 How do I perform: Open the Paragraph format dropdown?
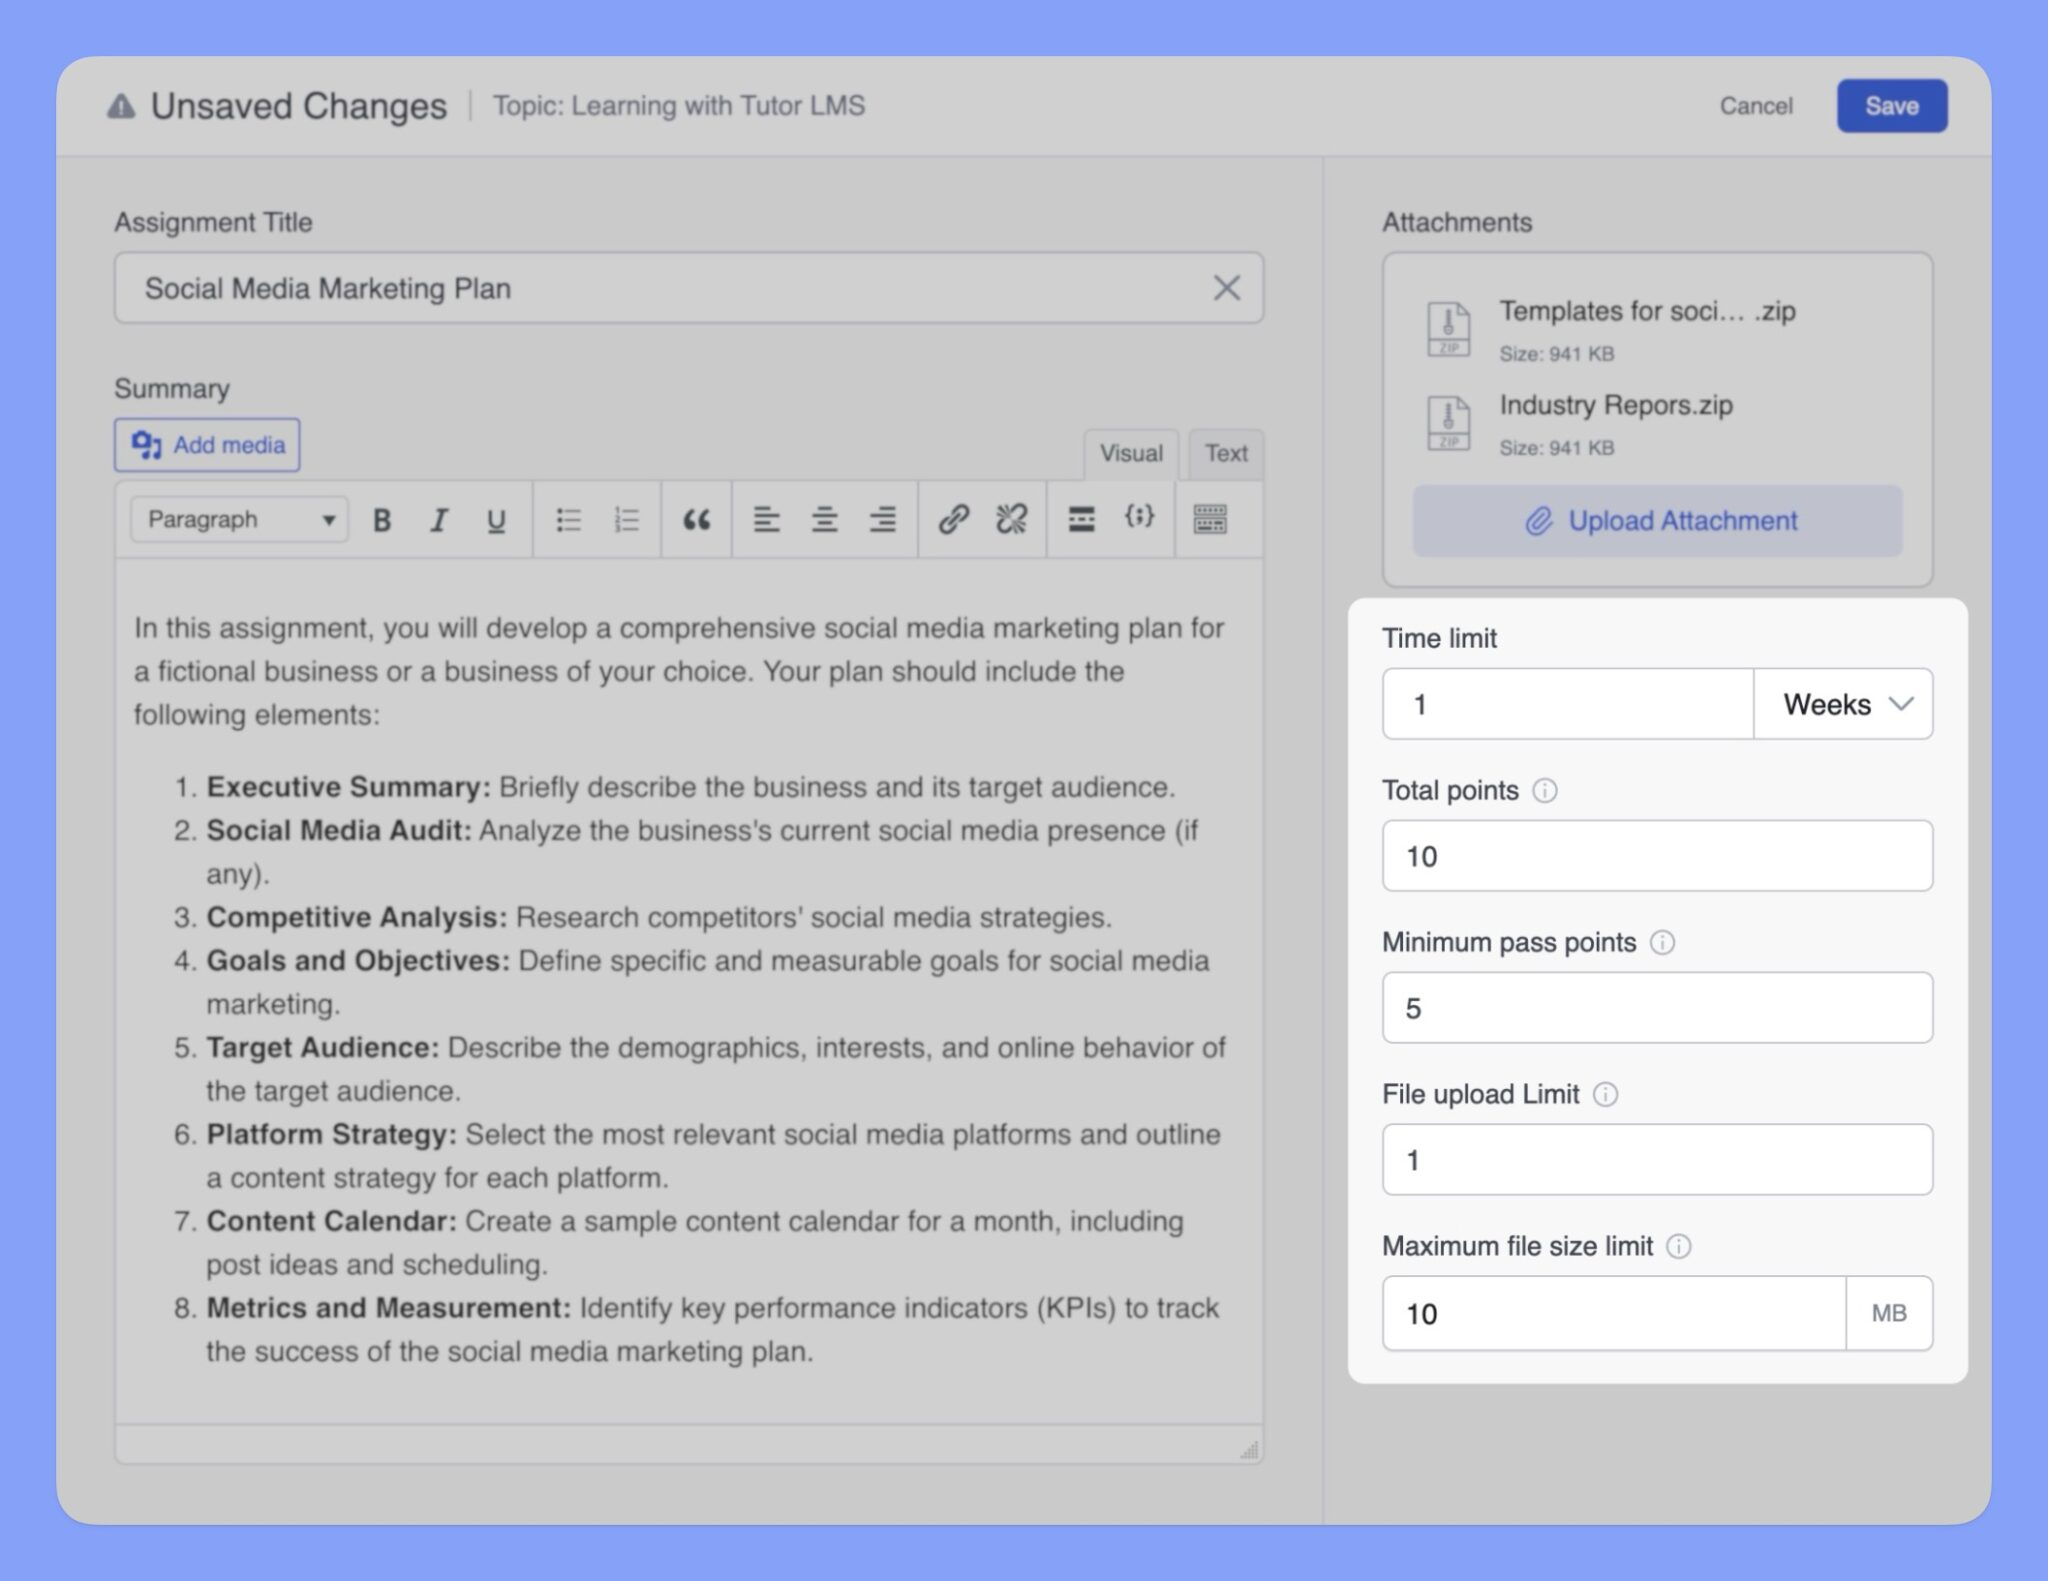239,520
